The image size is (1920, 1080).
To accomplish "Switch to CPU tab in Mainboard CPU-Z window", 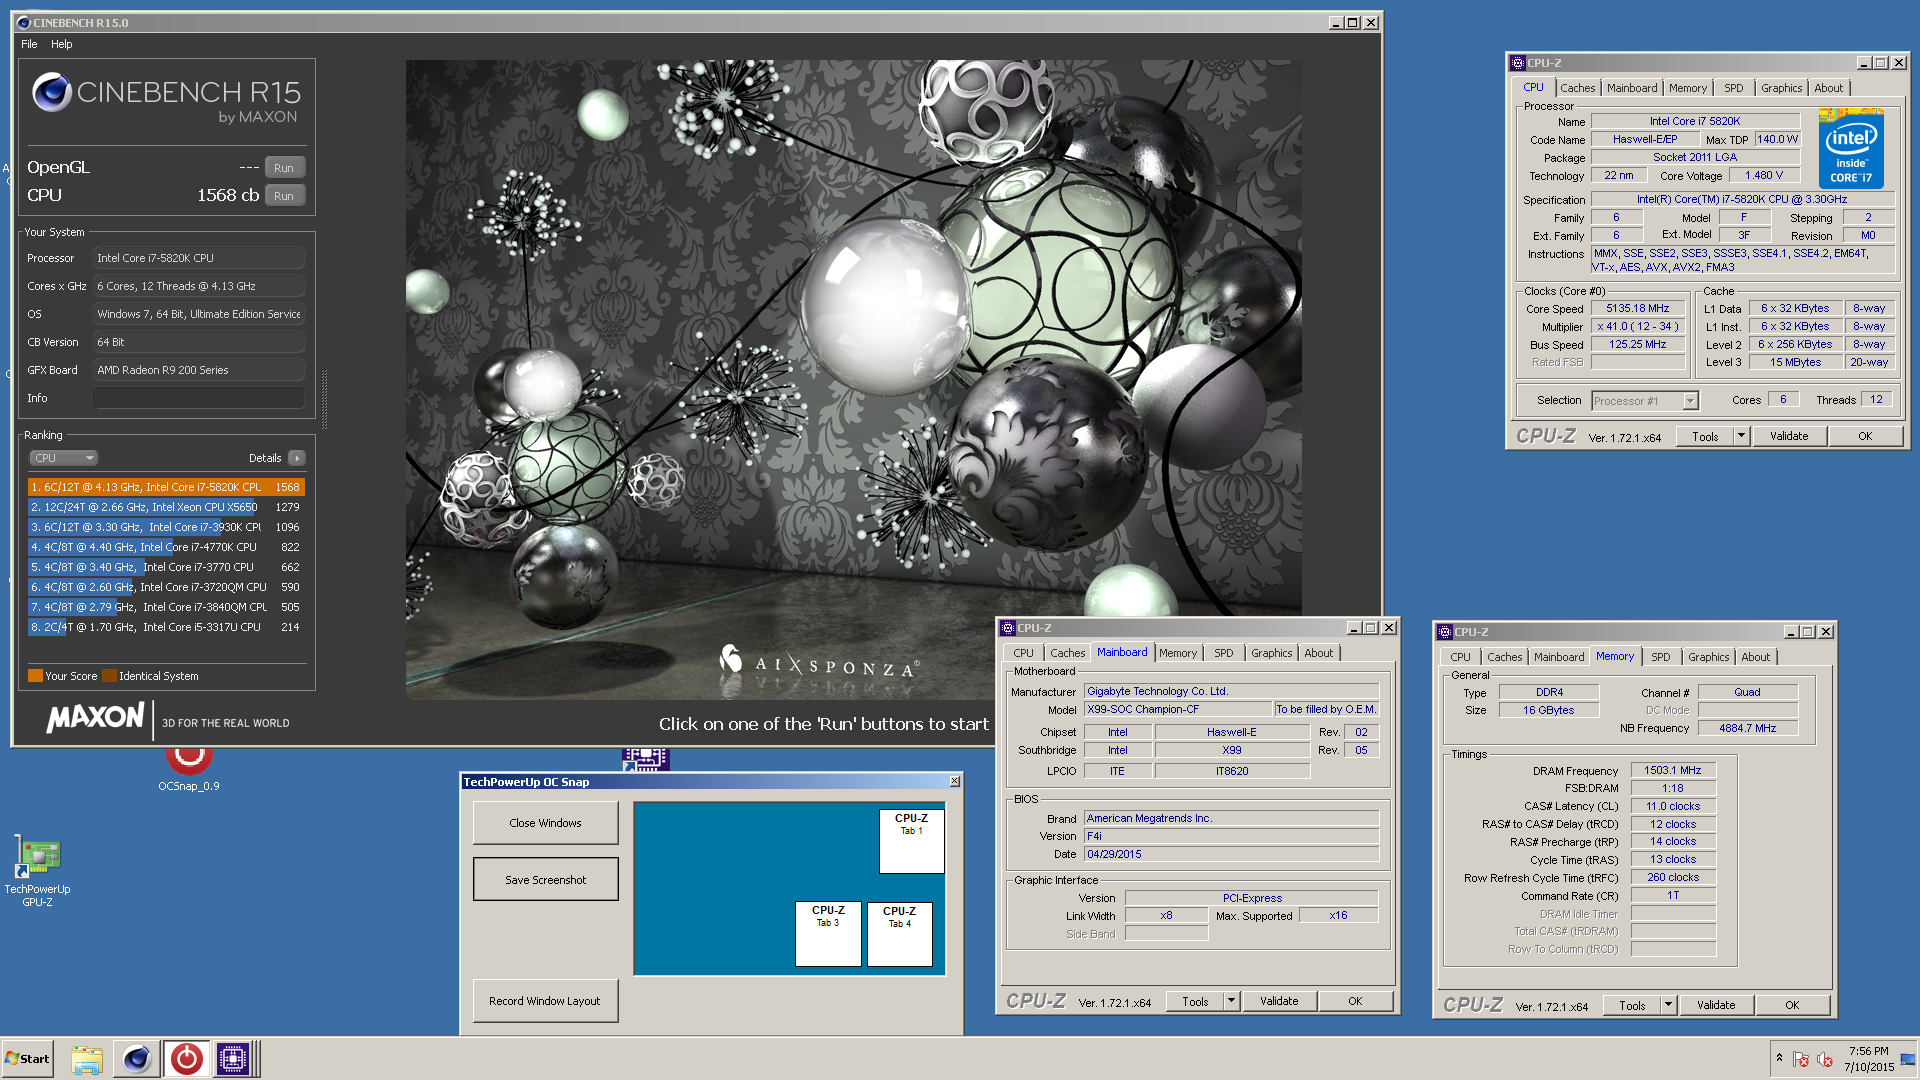I will click(x=1023, y=653).
